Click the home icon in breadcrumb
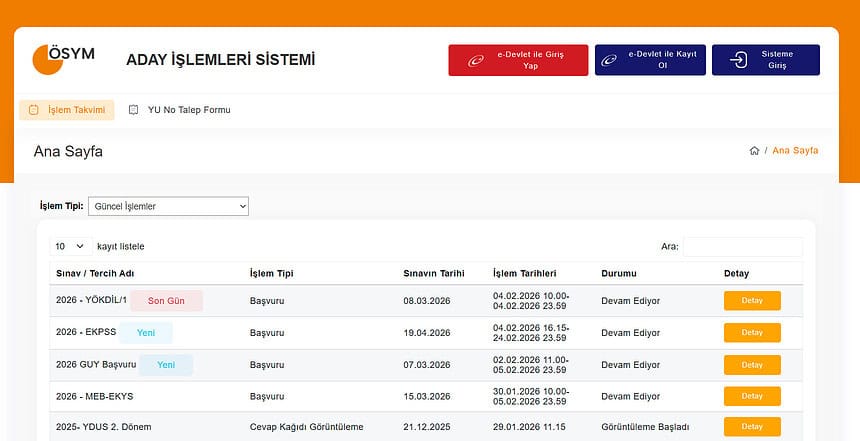Screen dimensions: 860x441 (754, 151)
